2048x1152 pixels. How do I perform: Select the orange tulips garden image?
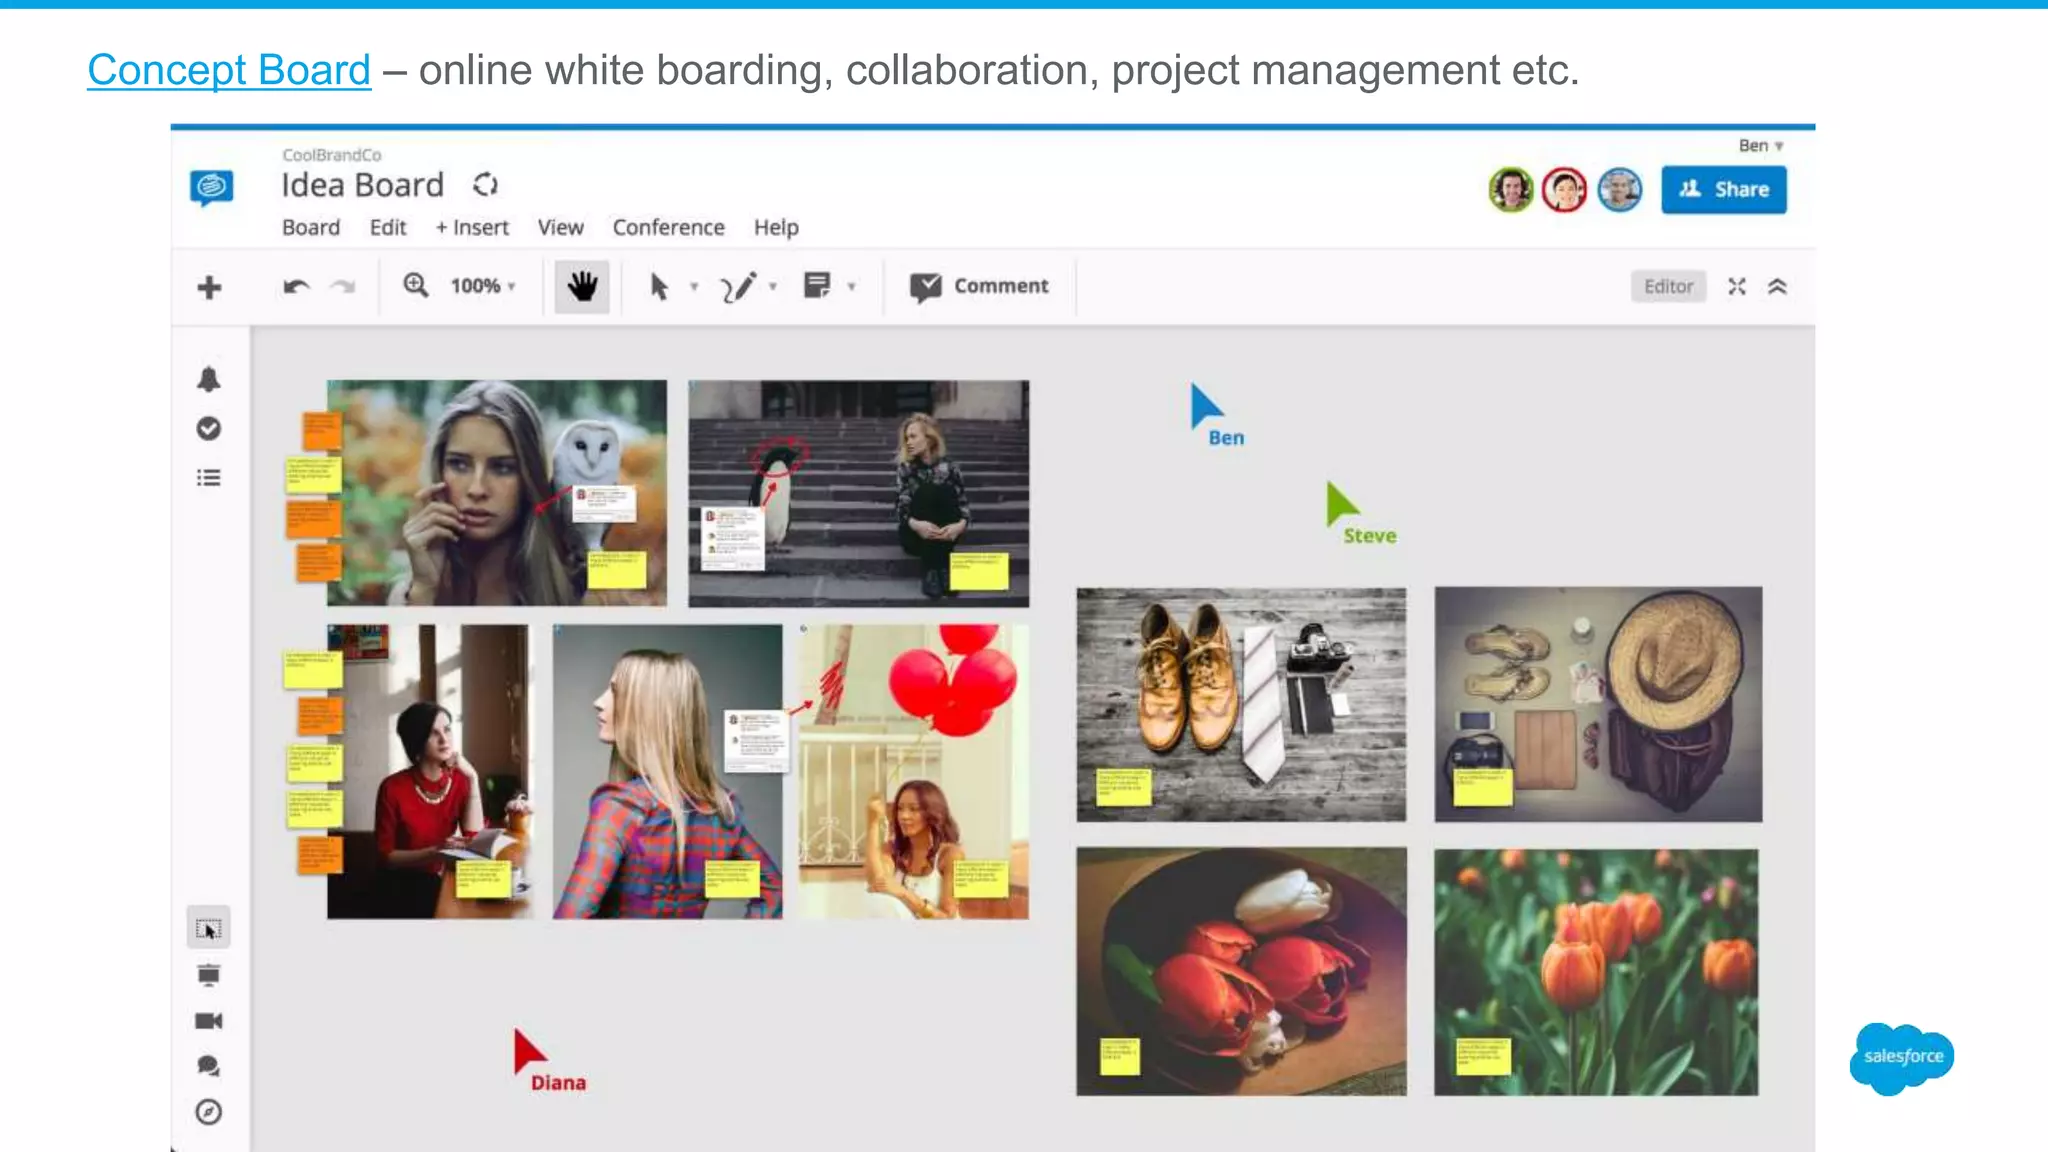click(x=1596, y=972)
